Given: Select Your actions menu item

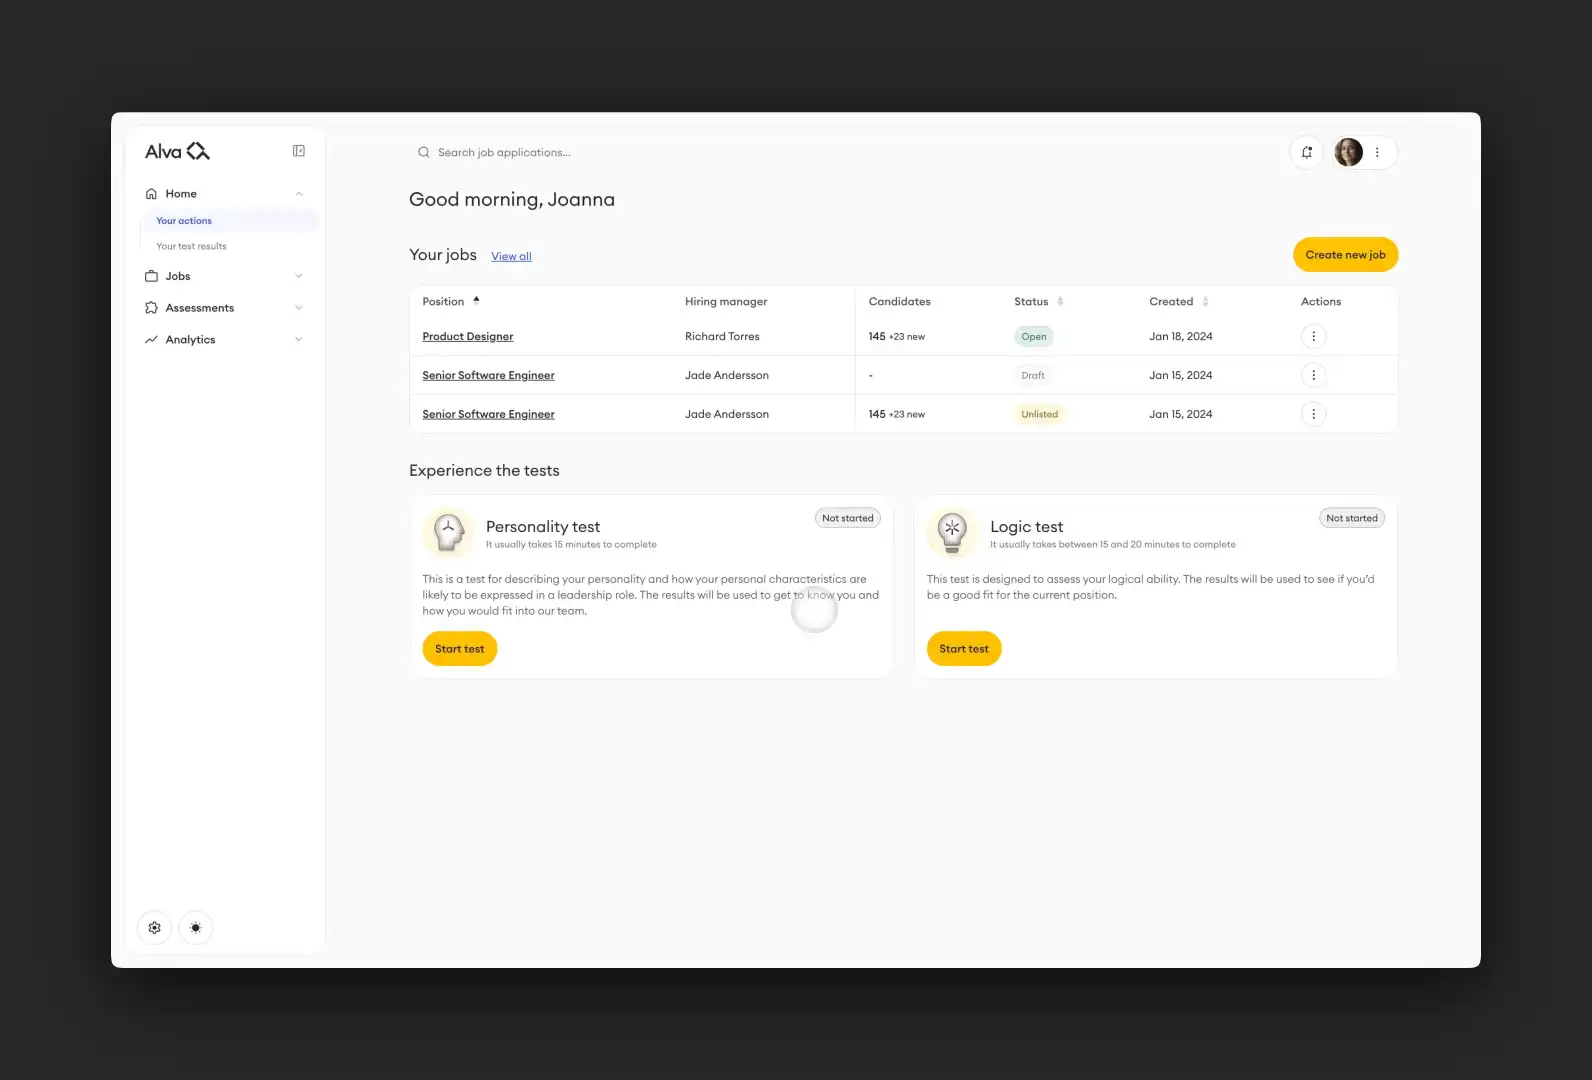Looking at the screenshot, I should click(184, 221).
